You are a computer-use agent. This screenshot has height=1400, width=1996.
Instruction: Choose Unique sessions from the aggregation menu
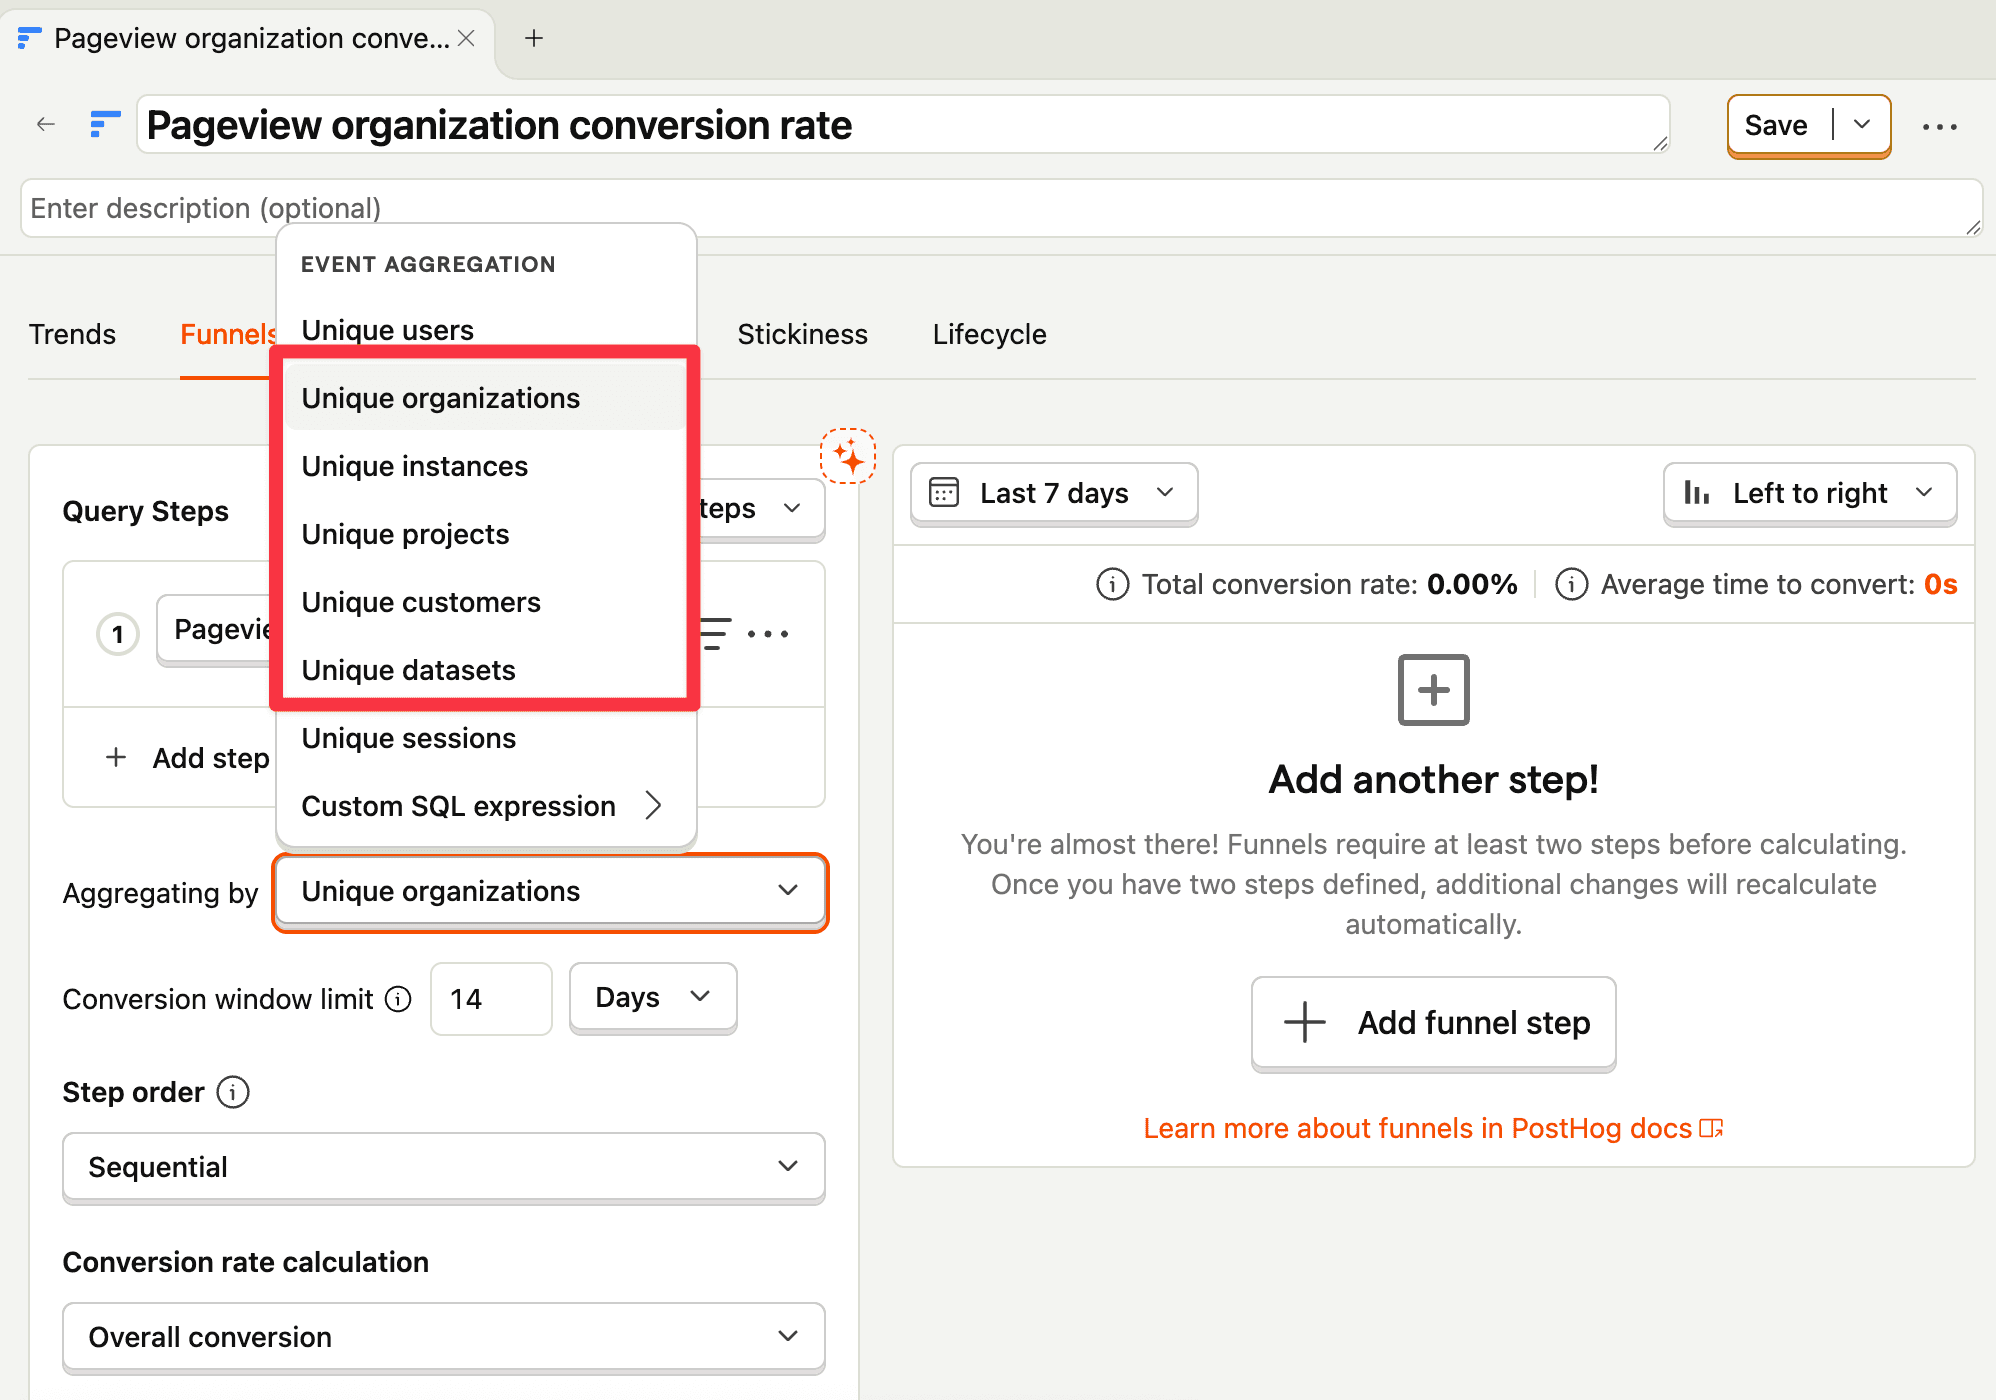pos(408,738)
